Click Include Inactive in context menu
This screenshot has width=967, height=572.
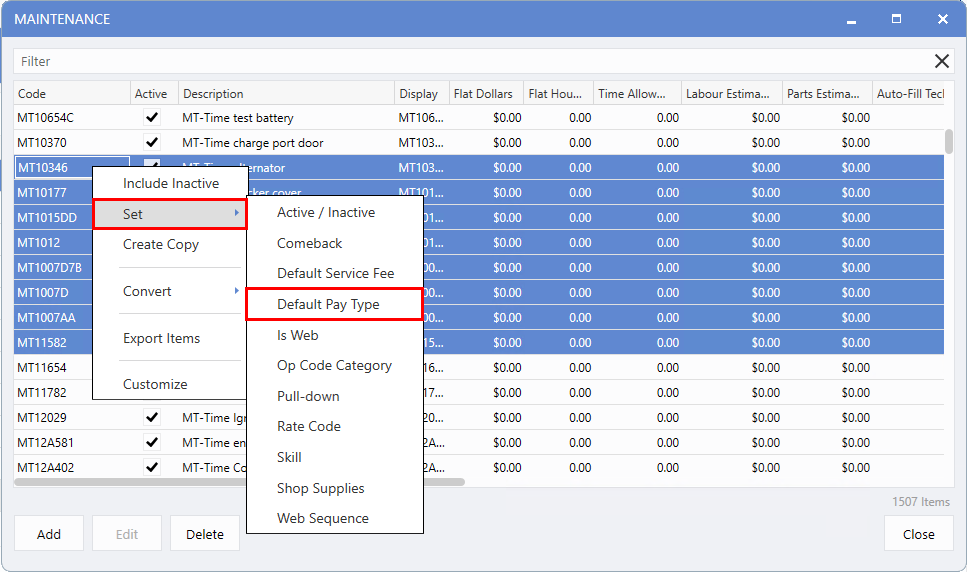[170, 183]
